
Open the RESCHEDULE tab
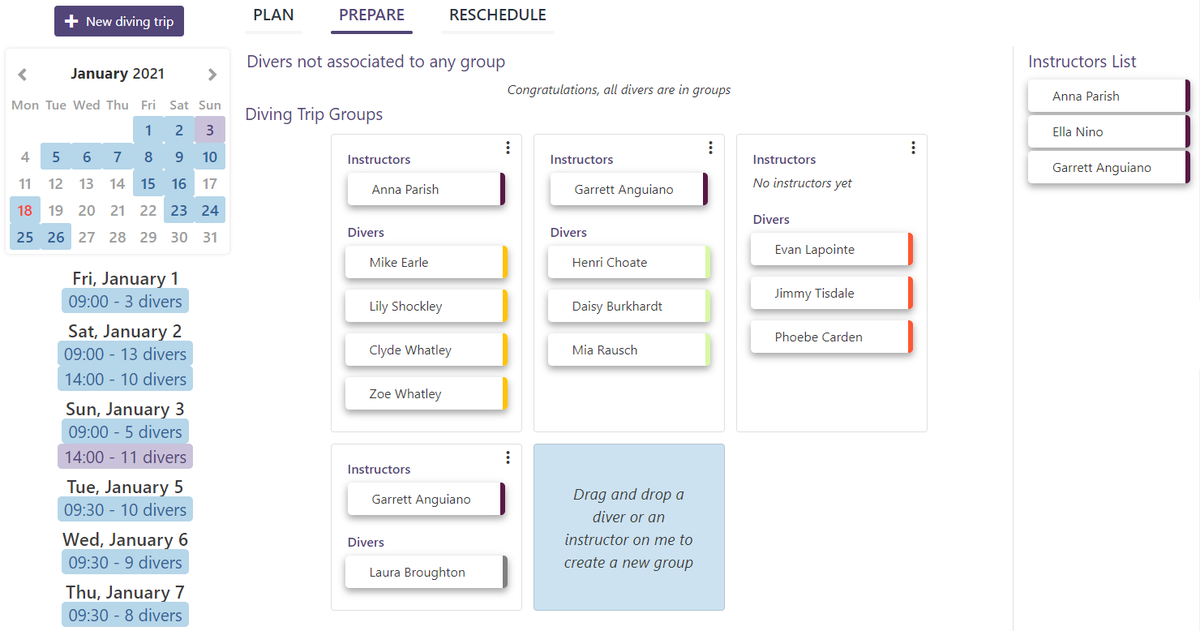coord(498,15)
